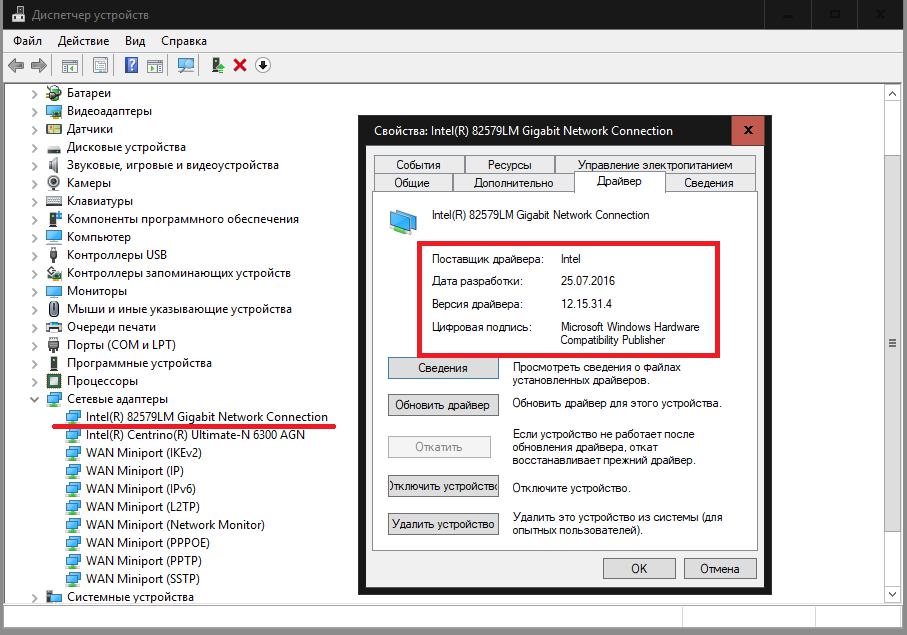Open the Справка menu

click(184, 40)
